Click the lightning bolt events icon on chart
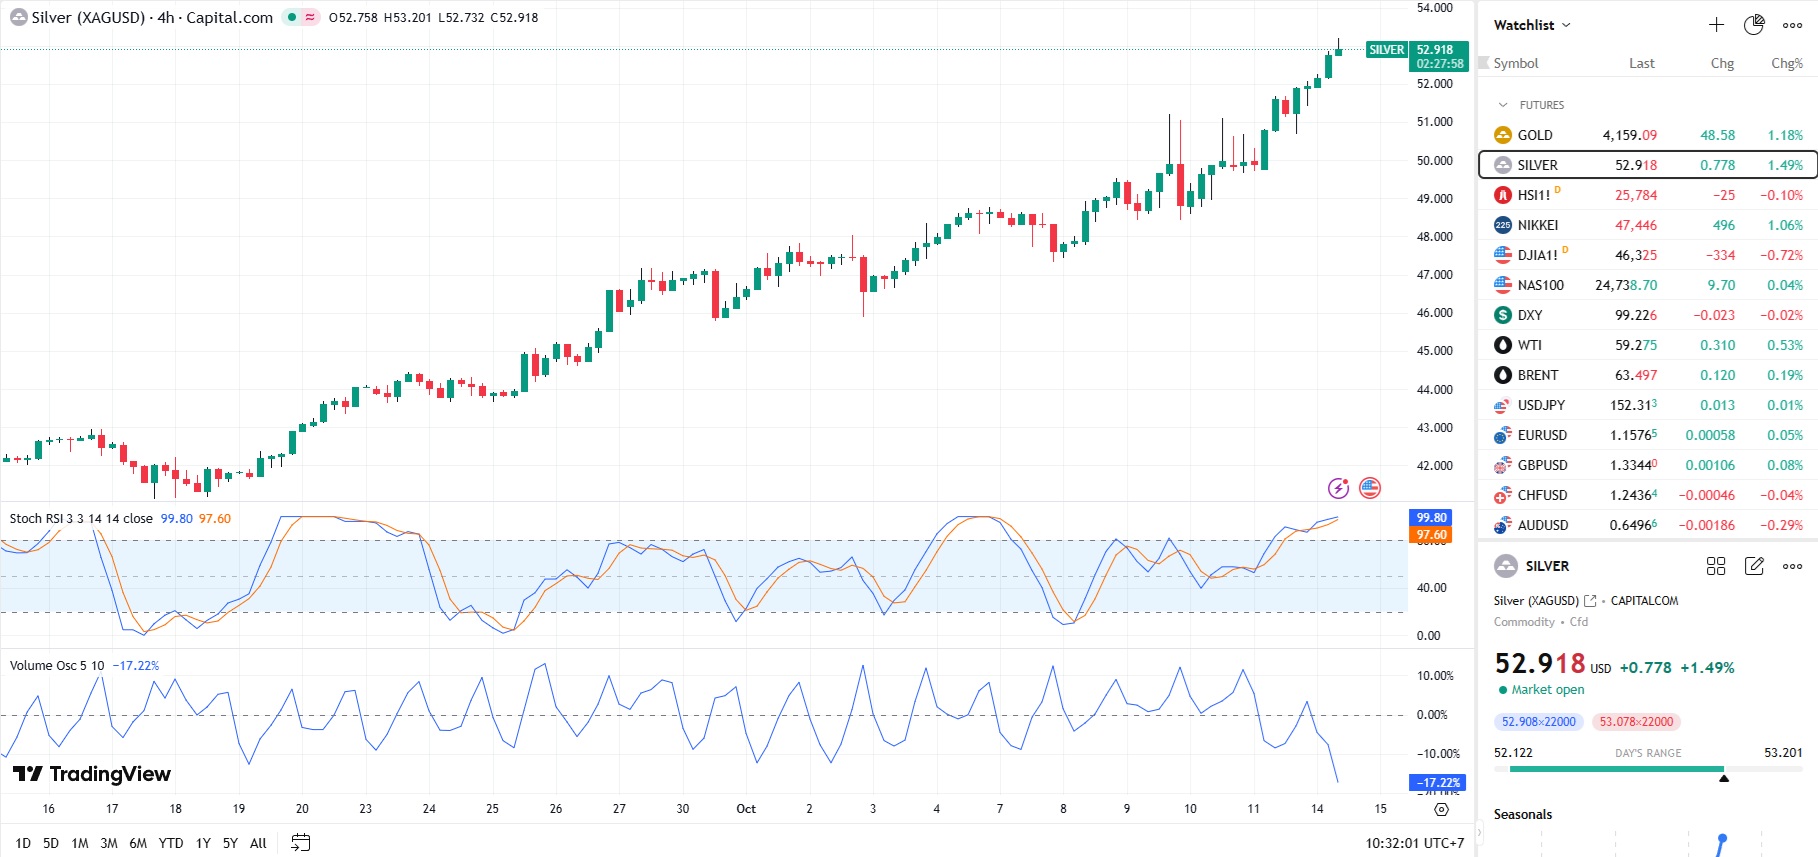This screenshot has height=857, width=1818. pos(1338,488)
